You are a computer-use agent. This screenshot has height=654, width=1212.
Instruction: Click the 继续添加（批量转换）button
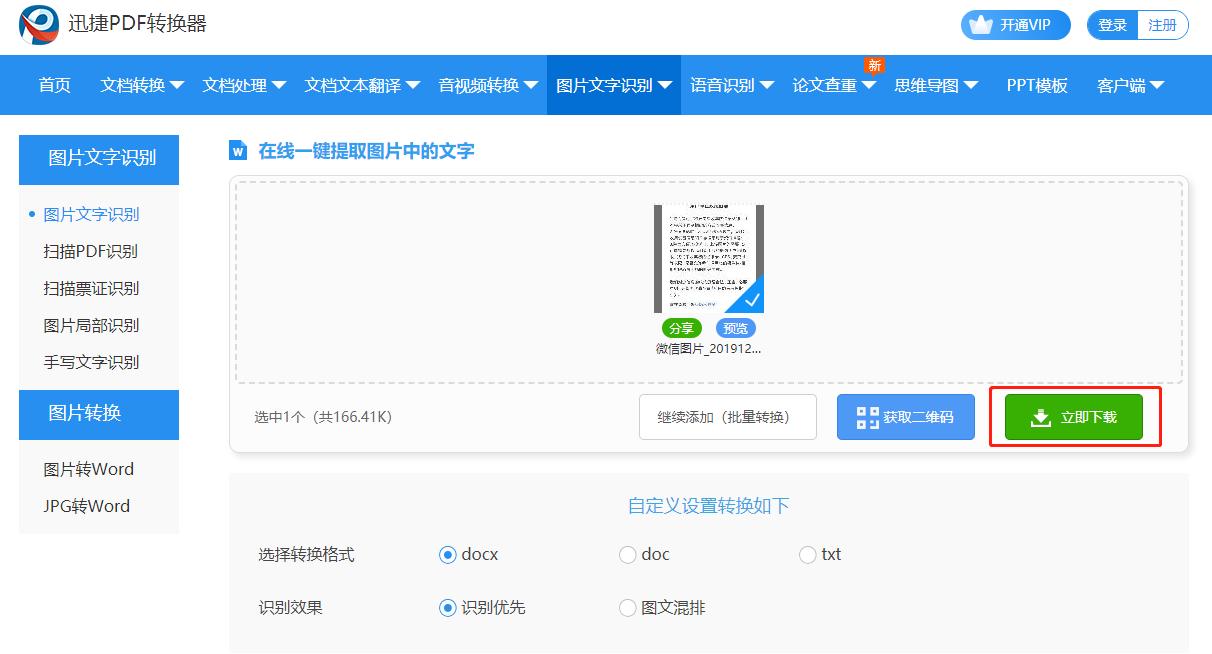pyautogui.click(x=727, y=417)
